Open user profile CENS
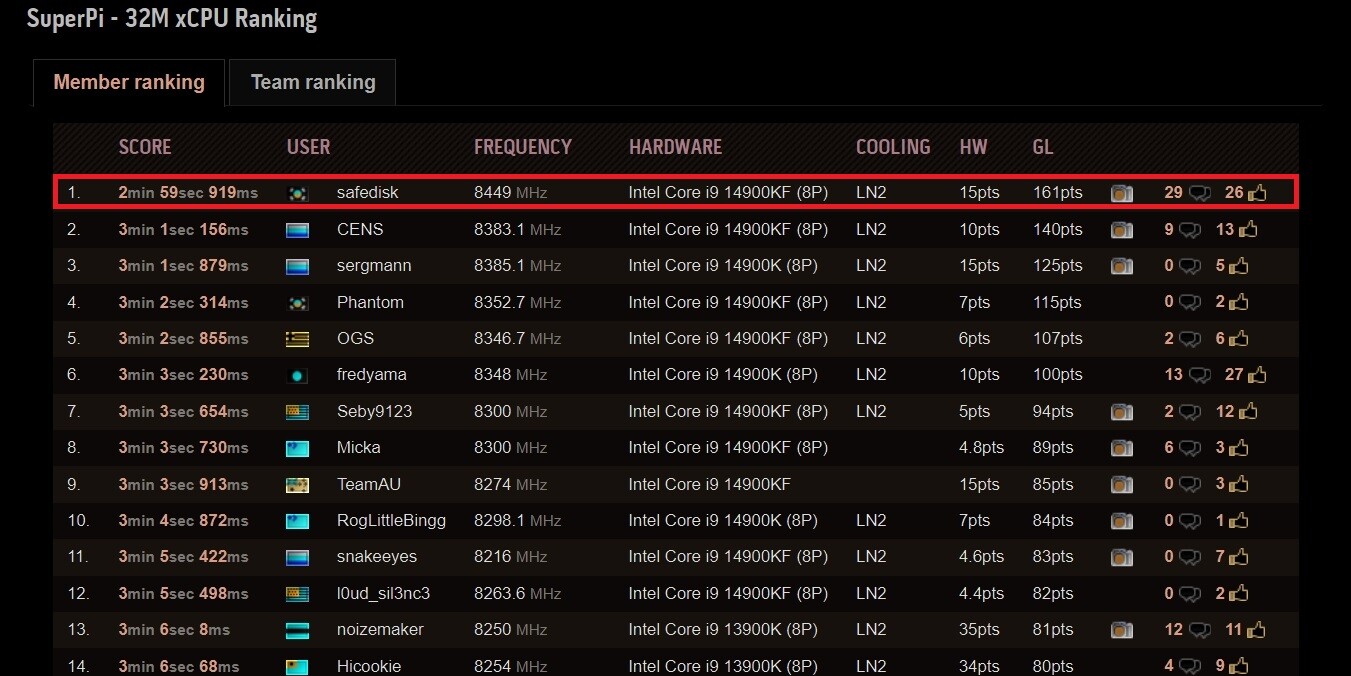Screen dimensions: 1351x676 (x=360, y=230)
